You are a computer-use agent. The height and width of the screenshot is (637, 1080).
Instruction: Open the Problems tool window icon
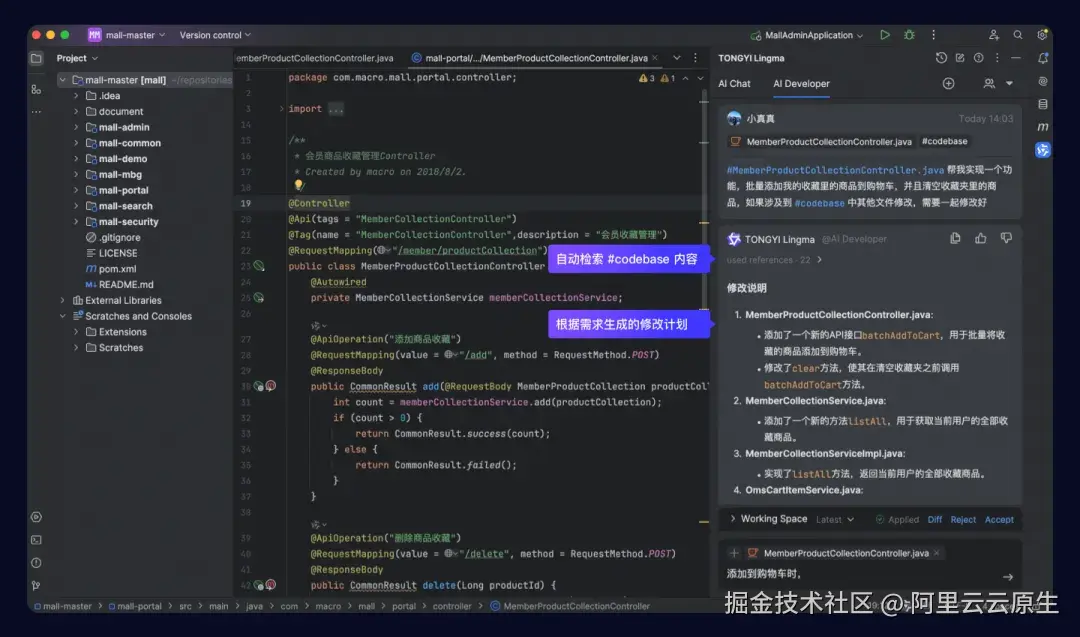point(36,563)
